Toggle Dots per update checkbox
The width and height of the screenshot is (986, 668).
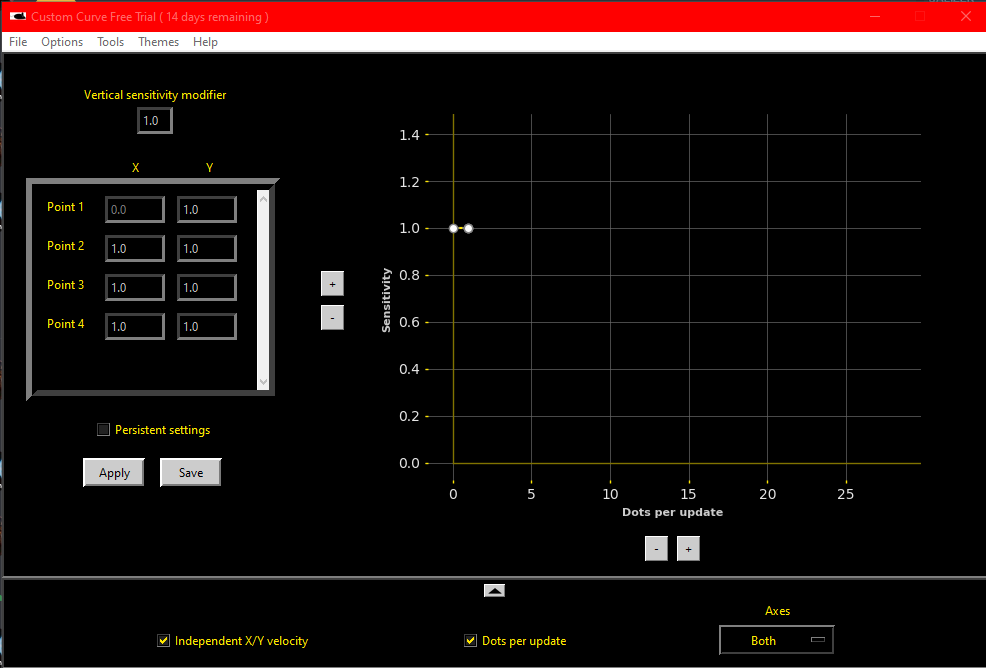(470, 640)
